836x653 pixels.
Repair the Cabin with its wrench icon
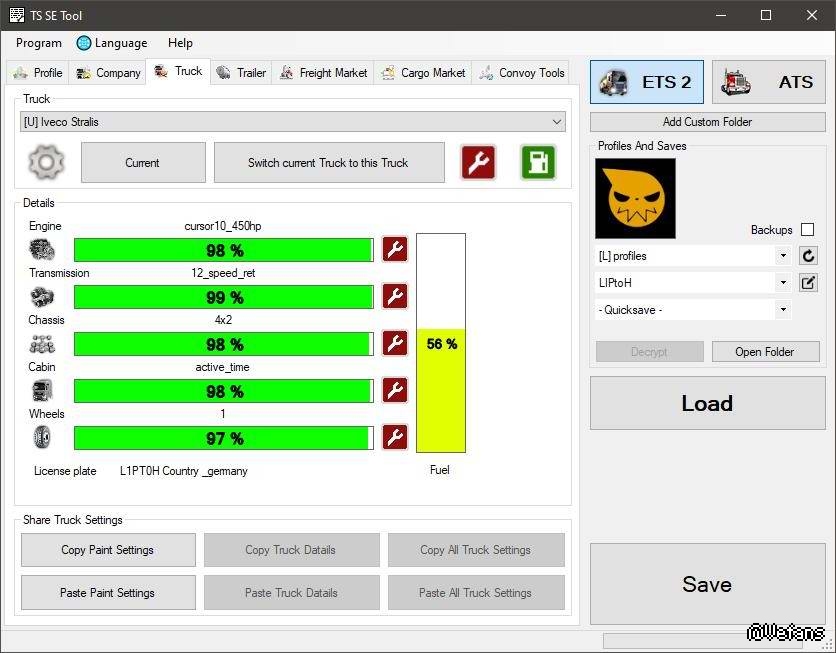[395, 390]
